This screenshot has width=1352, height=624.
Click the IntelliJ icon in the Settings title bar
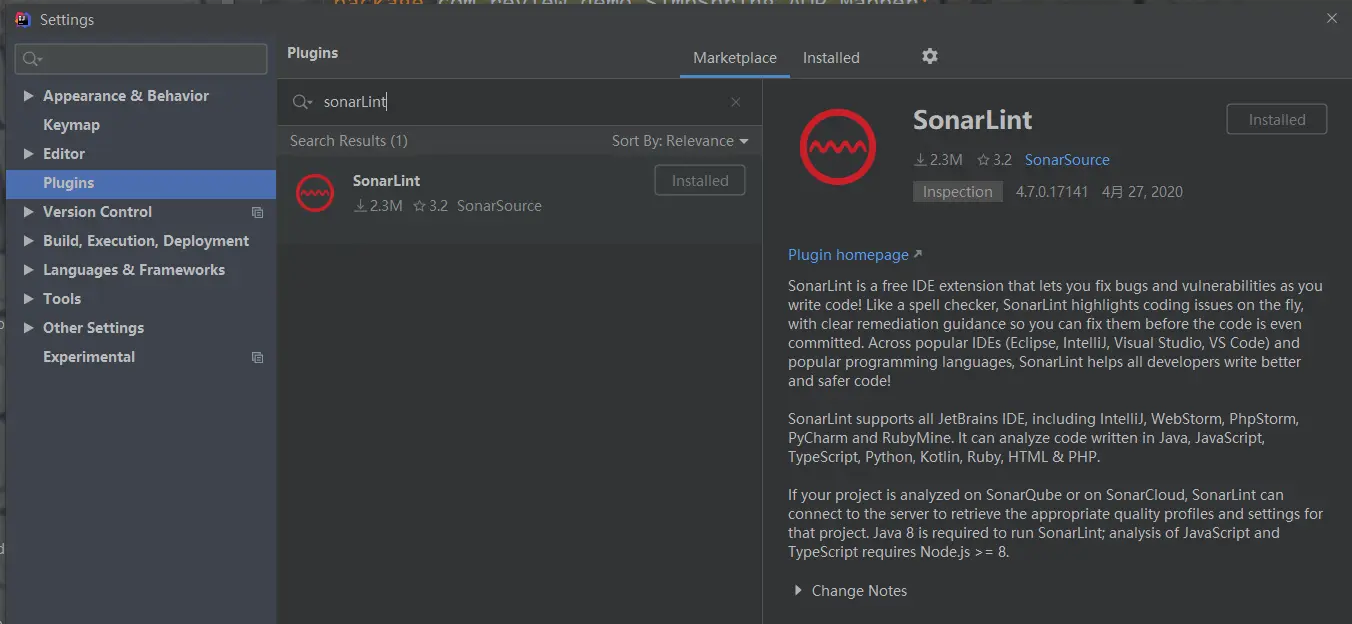(23, 19)
